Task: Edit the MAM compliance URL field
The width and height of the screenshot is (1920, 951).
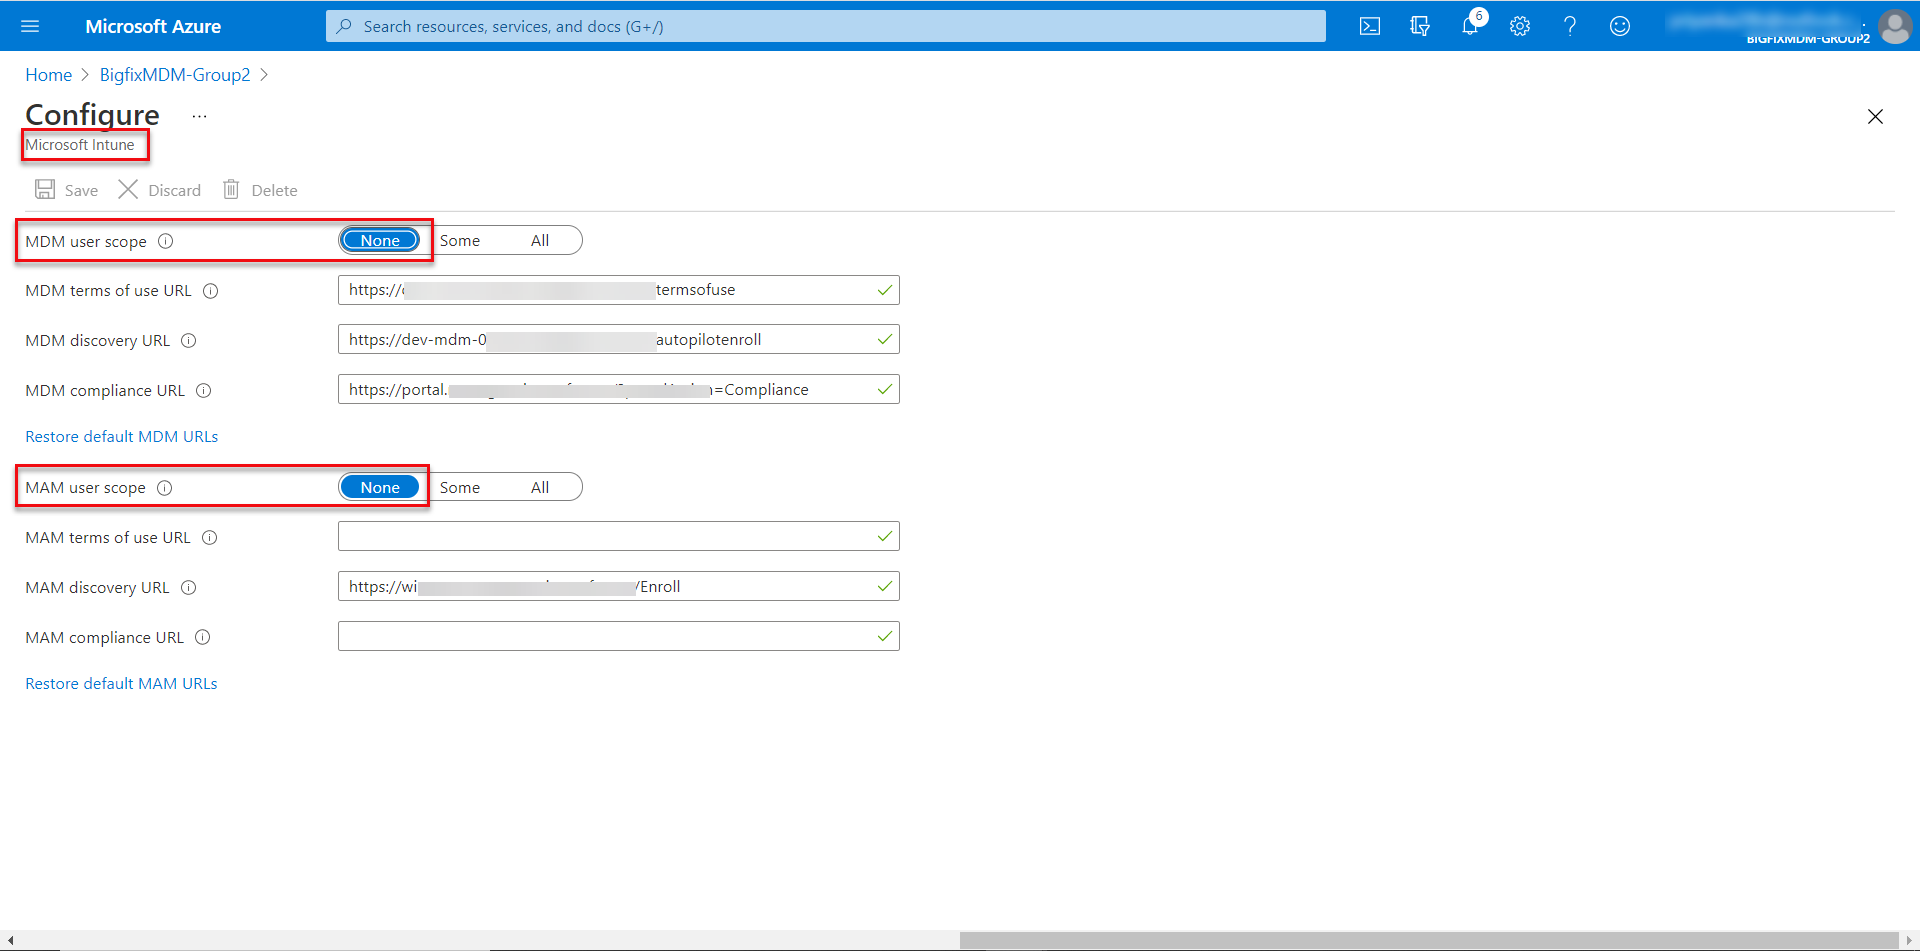Action: [618, 637]
